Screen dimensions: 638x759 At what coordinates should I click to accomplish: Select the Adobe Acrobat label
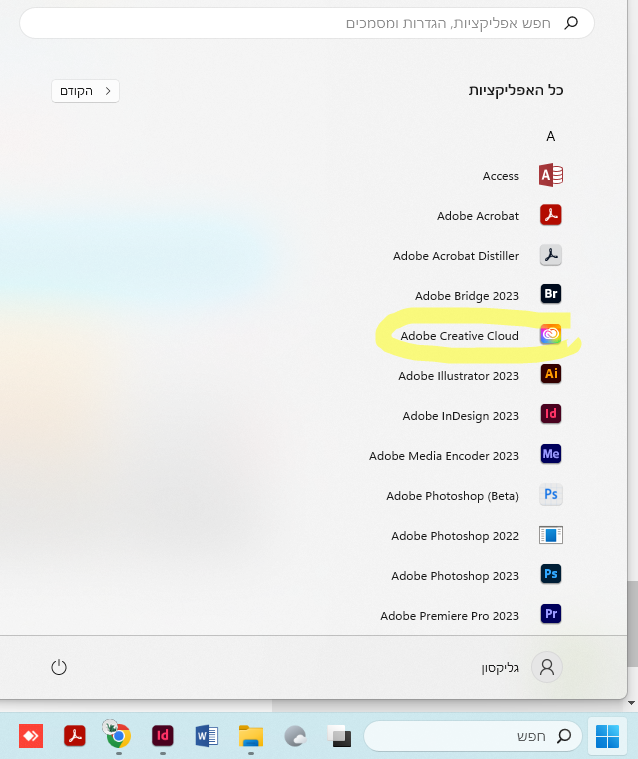[x=478, y=216]
